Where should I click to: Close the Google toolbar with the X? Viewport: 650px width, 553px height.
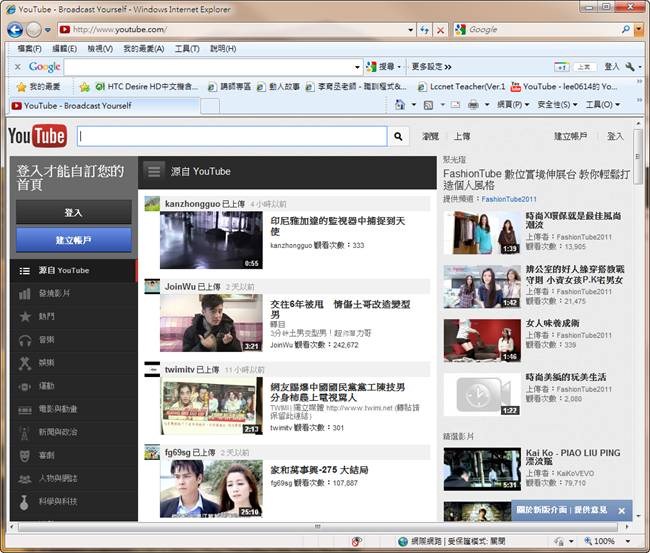point(17,66)
